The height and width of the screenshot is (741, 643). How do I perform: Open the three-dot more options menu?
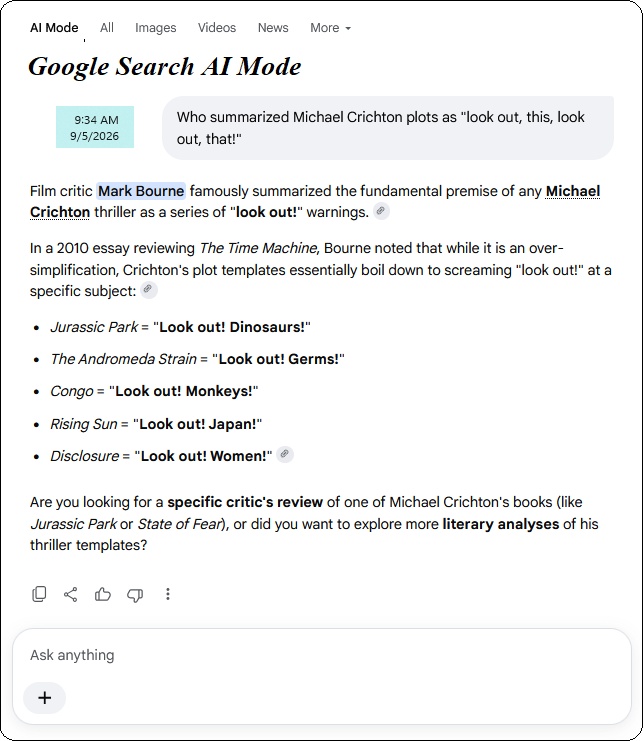(168, 594)
